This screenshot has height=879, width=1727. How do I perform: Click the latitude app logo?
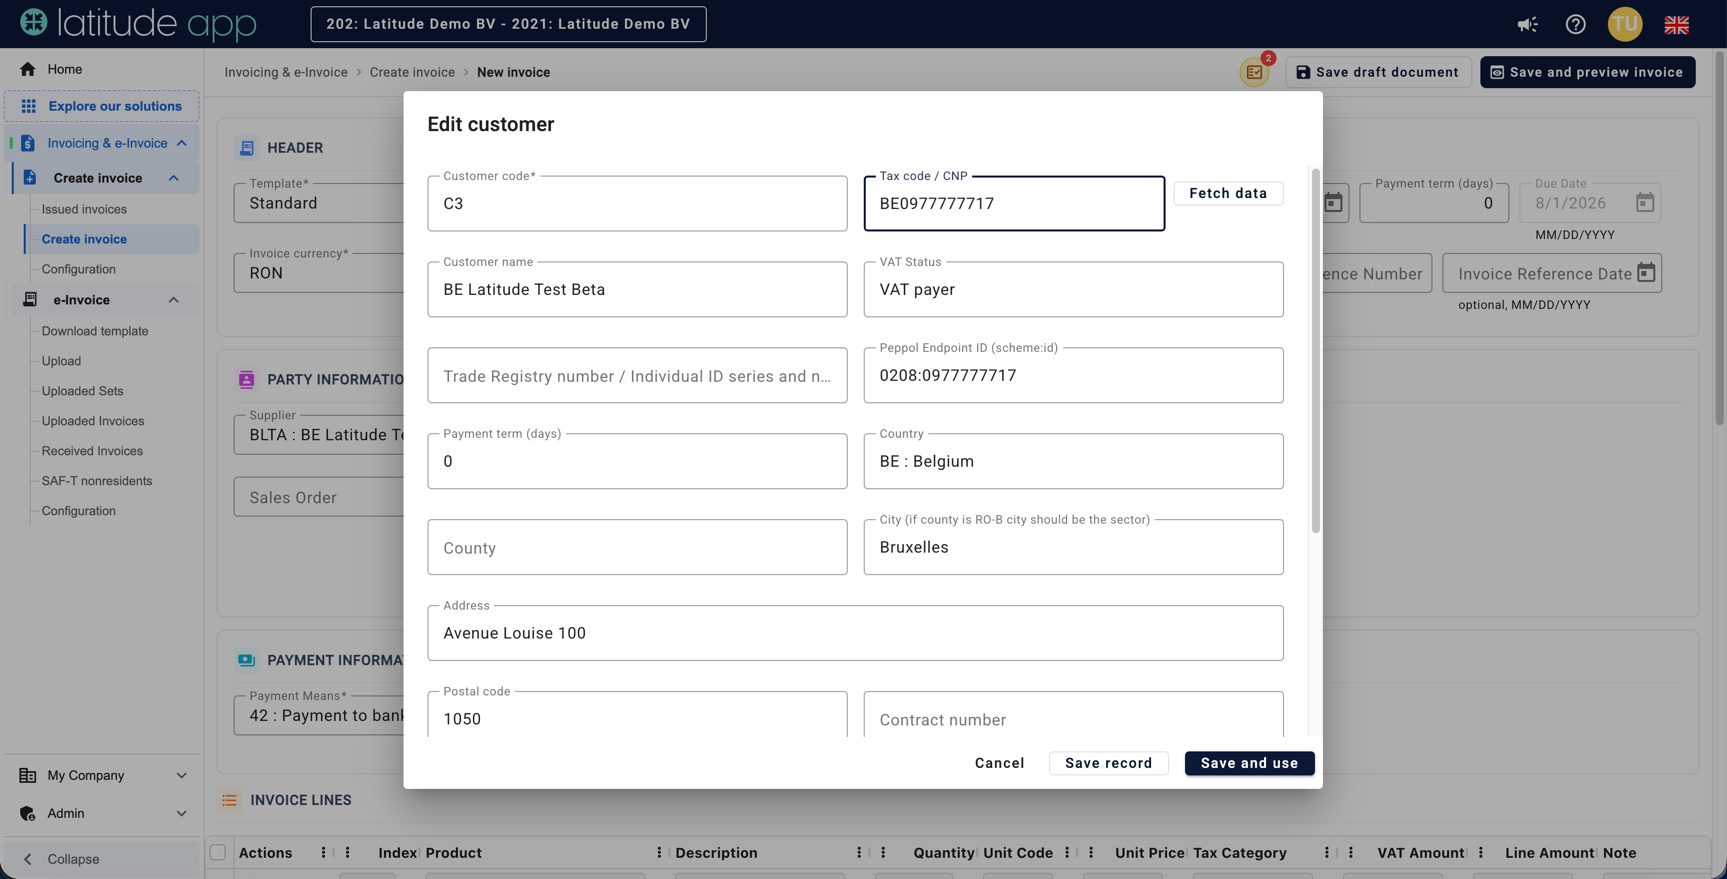coord(138,23)
